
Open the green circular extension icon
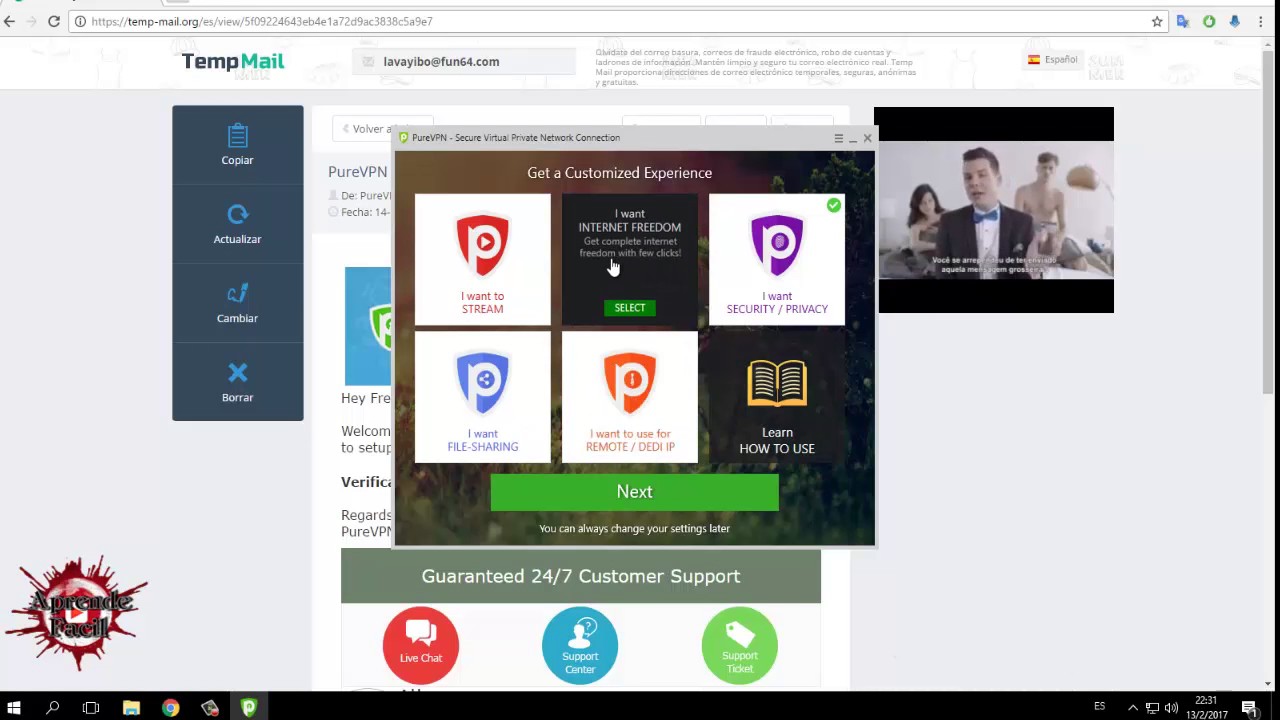[x=1209, y=21]
